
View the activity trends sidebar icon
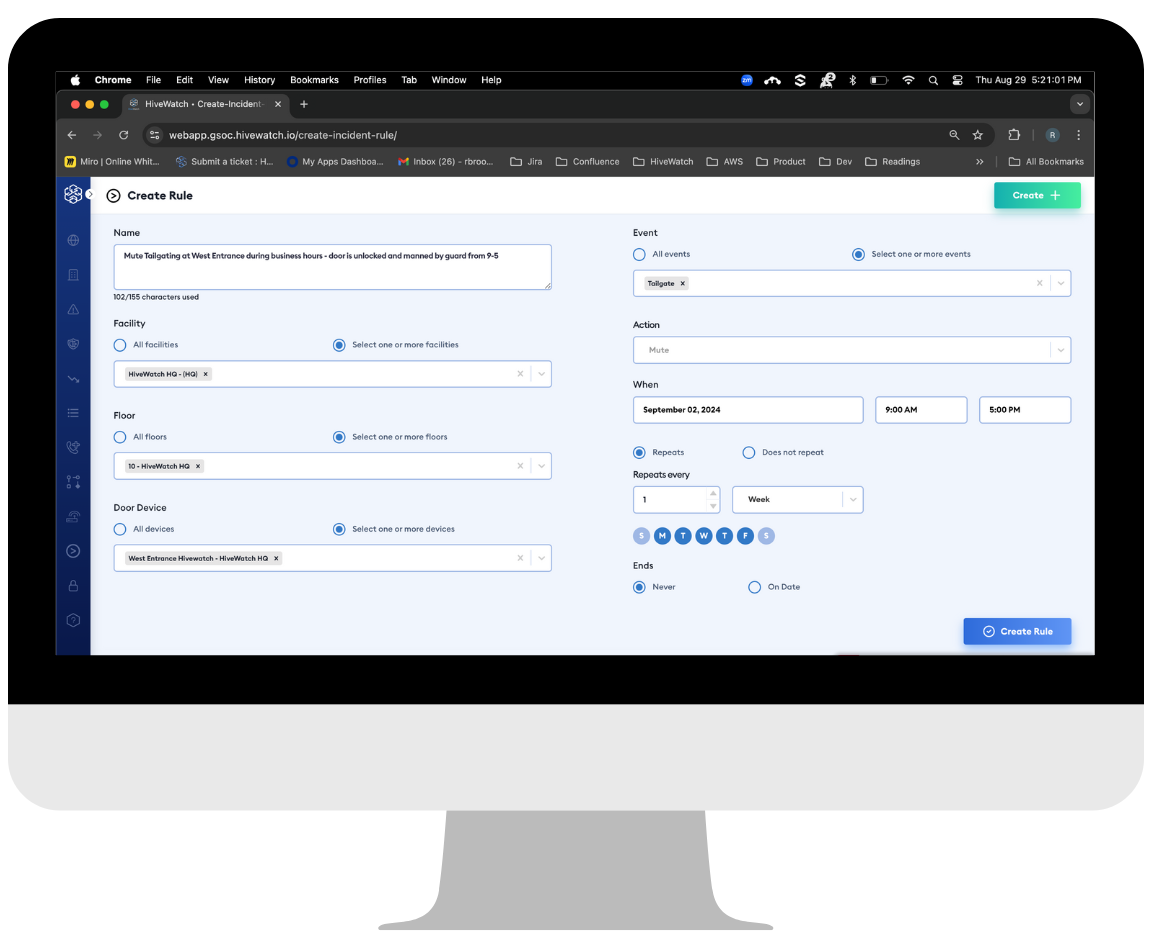tap(73, 375)
